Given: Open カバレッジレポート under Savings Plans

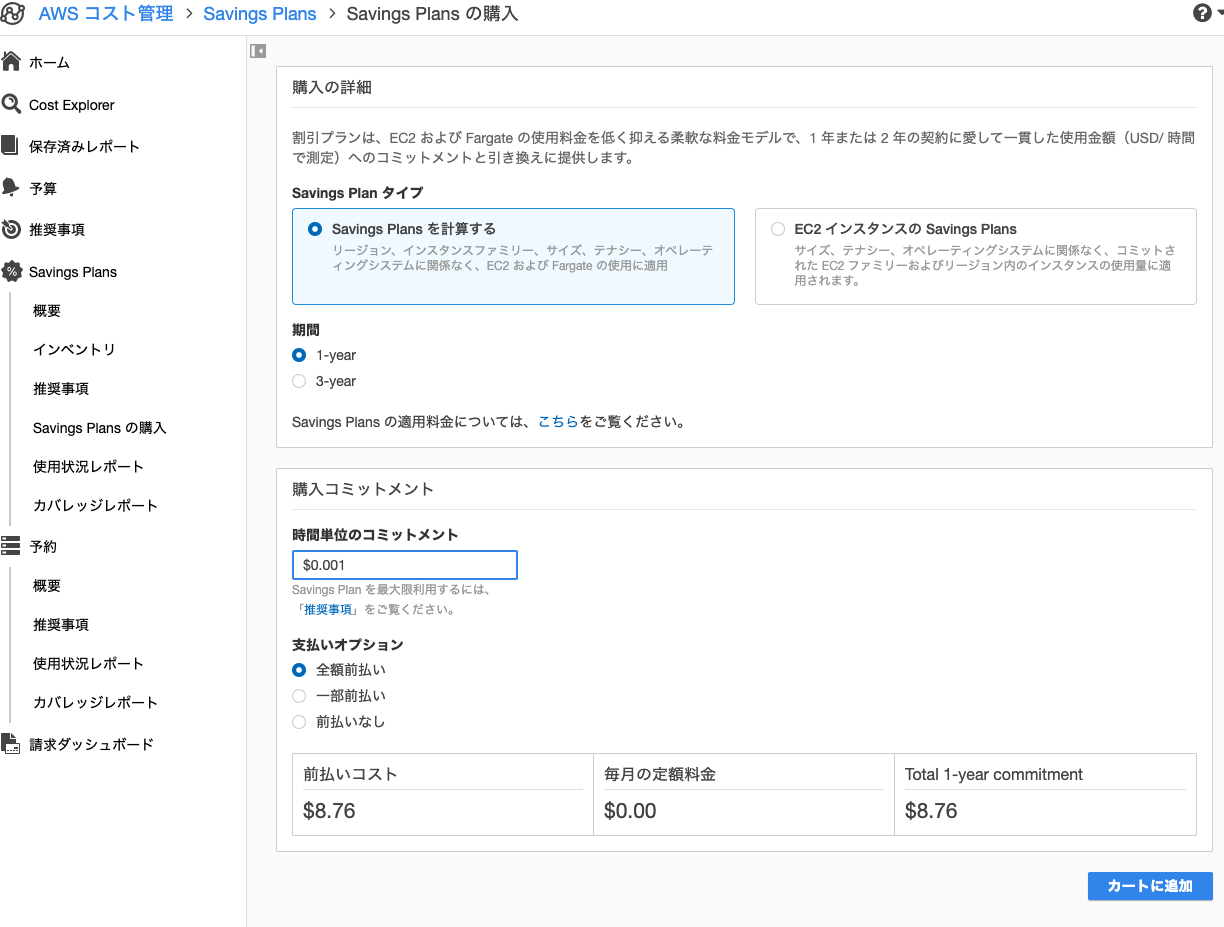Looking at the screenshot, I should point(96,506).
